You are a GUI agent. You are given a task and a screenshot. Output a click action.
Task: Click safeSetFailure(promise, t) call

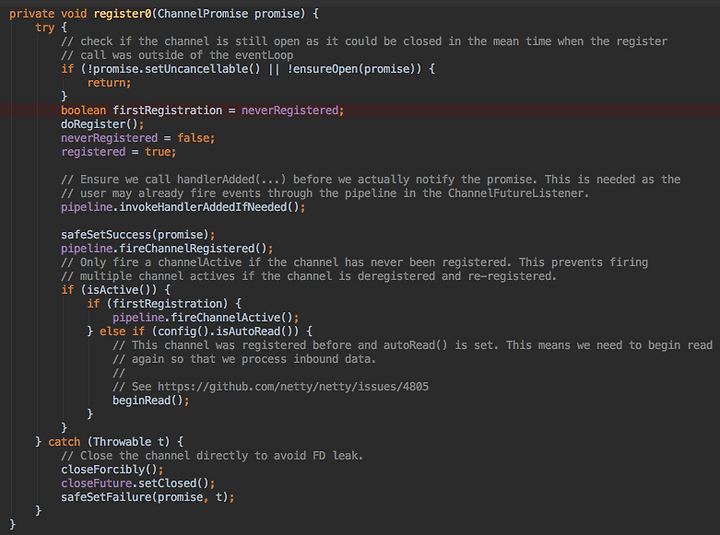tap(147, 497)
